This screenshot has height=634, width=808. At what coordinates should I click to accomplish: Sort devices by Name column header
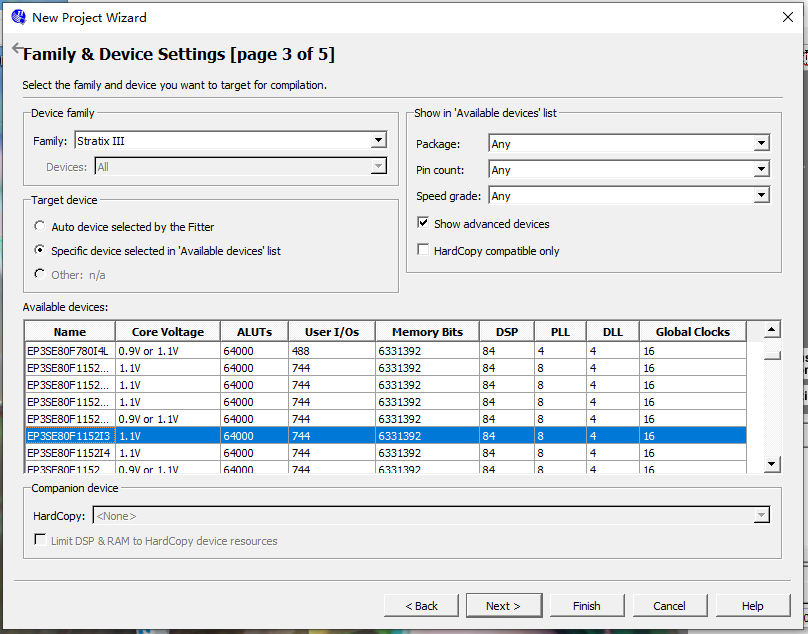(70, 332)
